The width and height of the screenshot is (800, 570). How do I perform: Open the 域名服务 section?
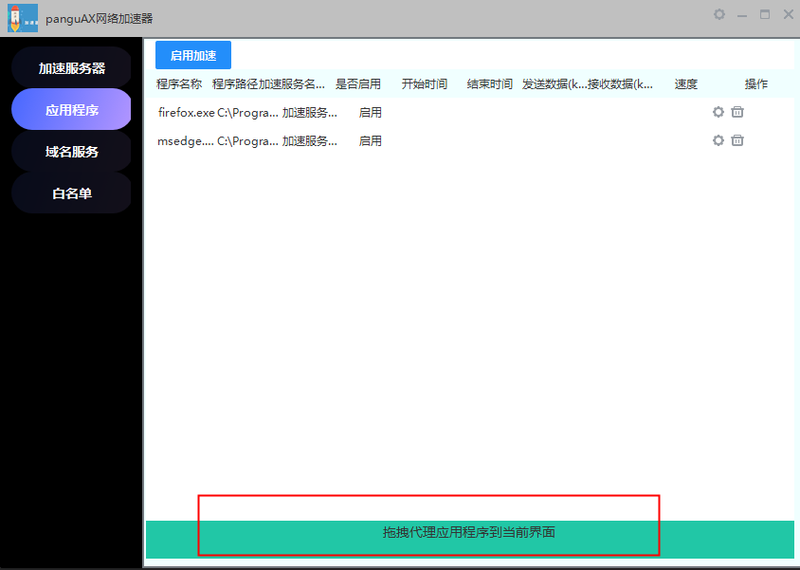coord(71,152)
